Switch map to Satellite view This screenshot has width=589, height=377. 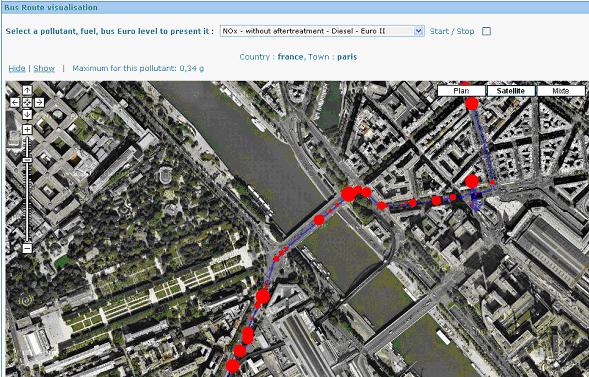click(510, 91)
